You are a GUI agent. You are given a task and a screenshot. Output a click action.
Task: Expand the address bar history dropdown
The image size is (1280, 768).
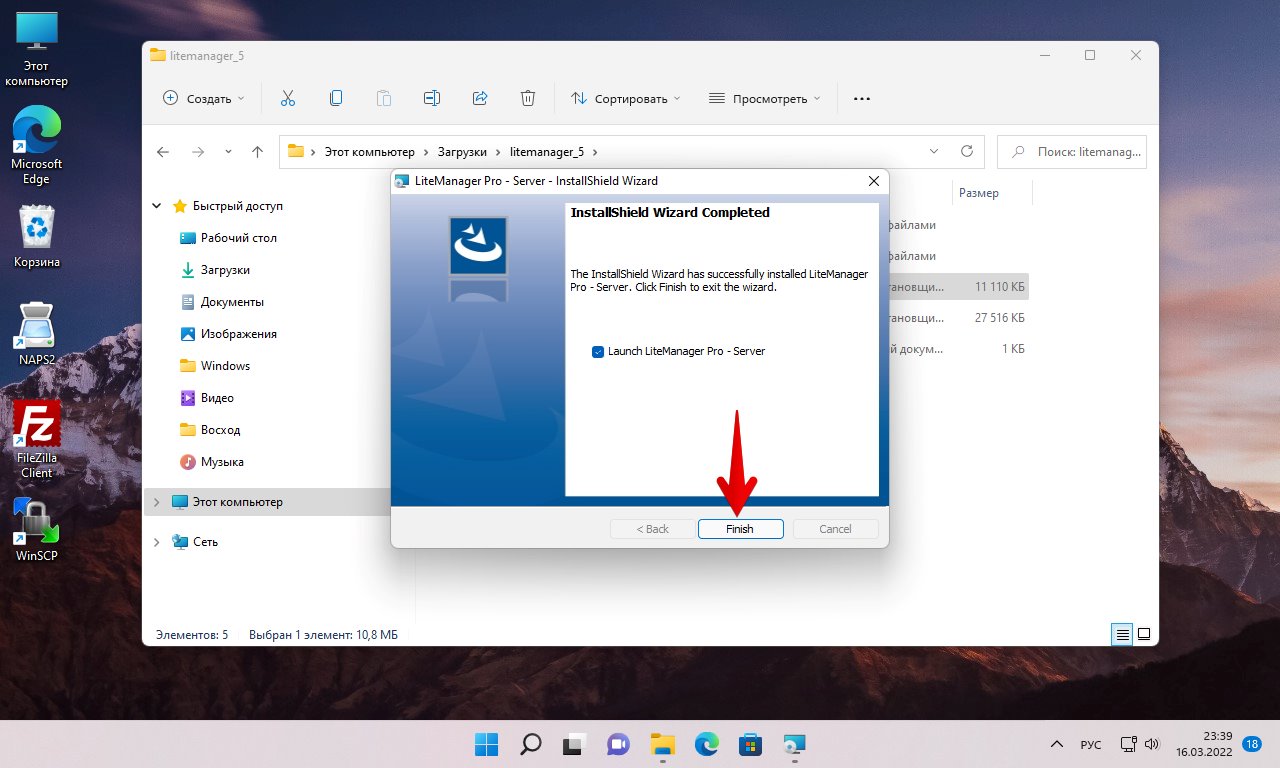coord(934,152)
